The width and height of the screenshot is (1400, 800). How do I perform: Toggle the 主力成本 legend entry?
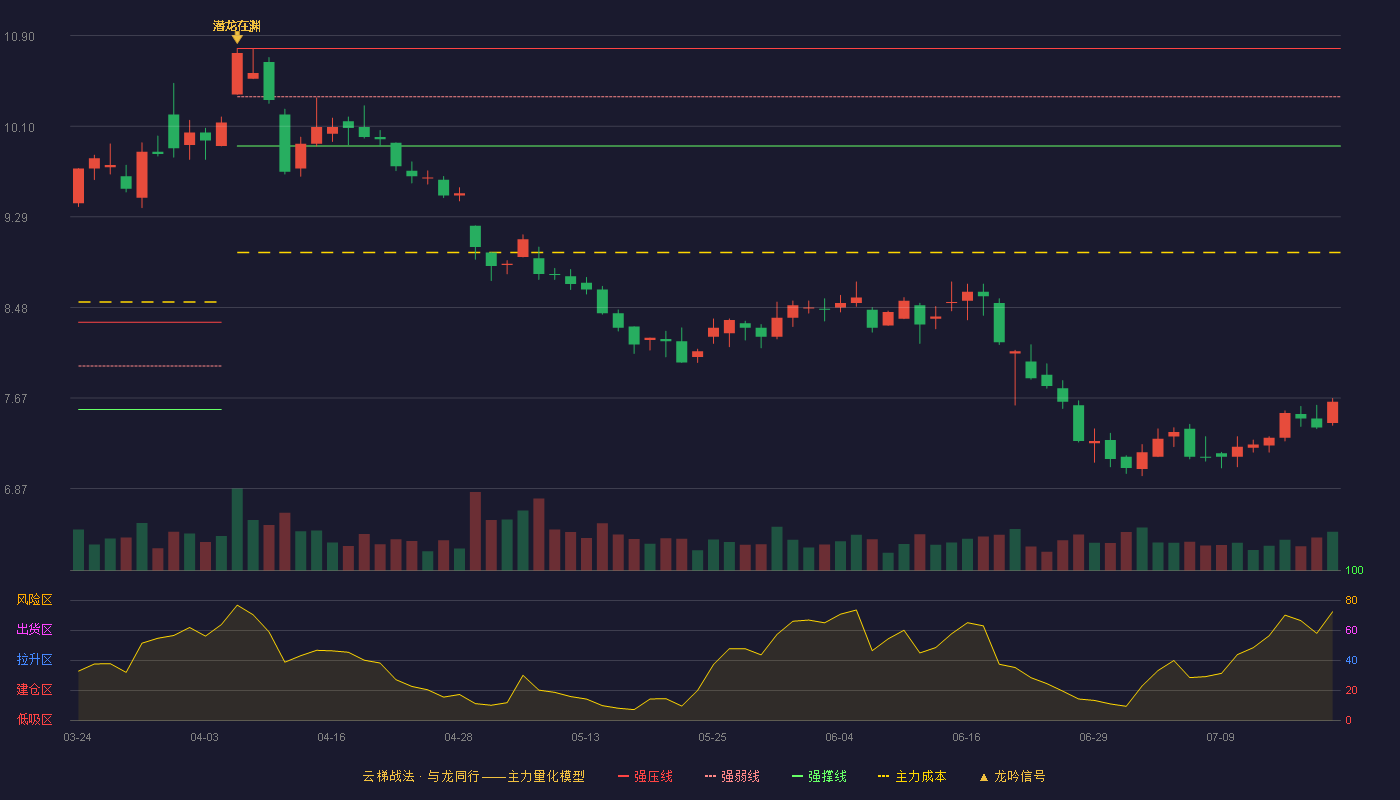912,776
